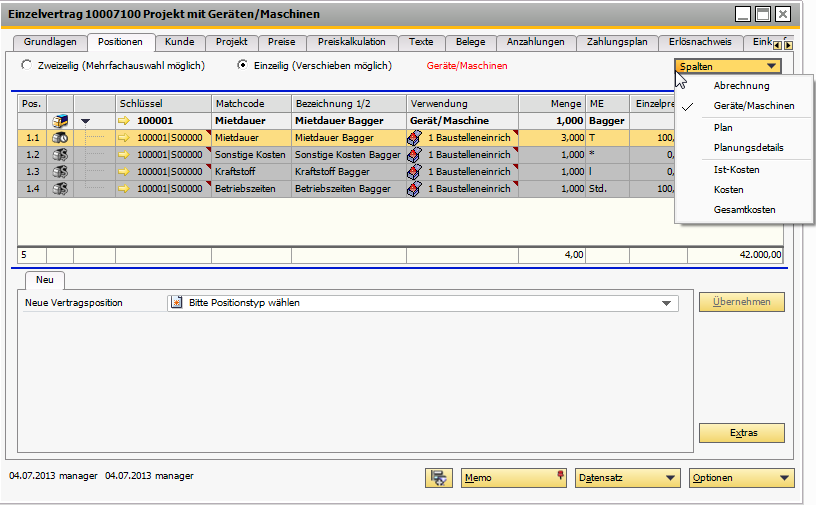Open the Neue Vertragsposition type dropdown
This screenshot has height=505, width=816.
coord(666,303)
